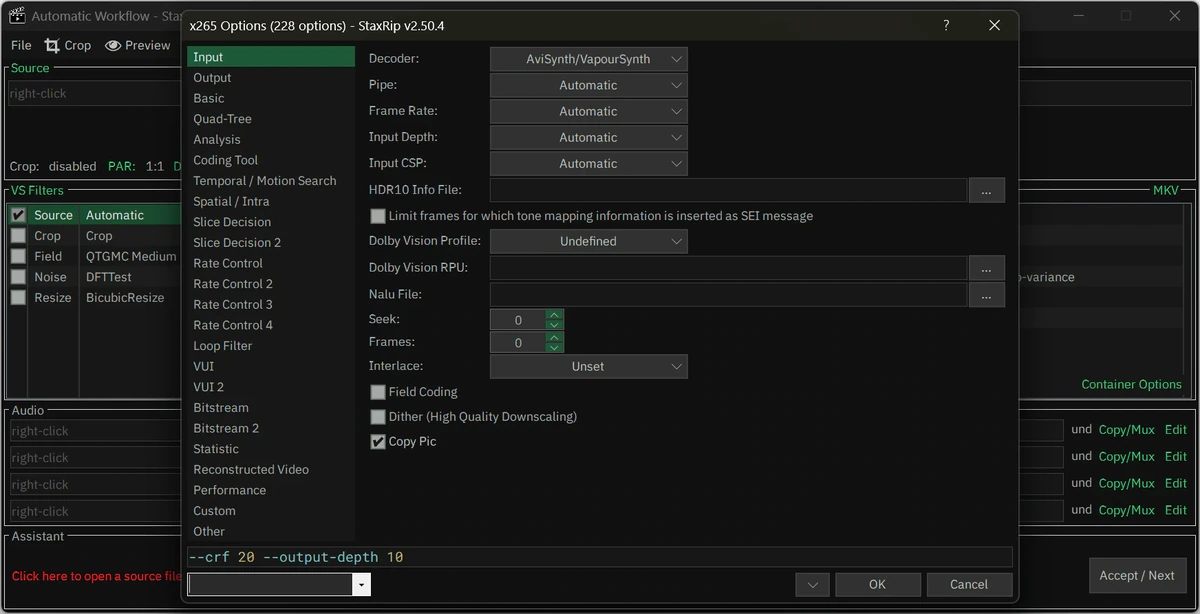
Task: Click the Crop icon in menu bar
Action: 52,45
